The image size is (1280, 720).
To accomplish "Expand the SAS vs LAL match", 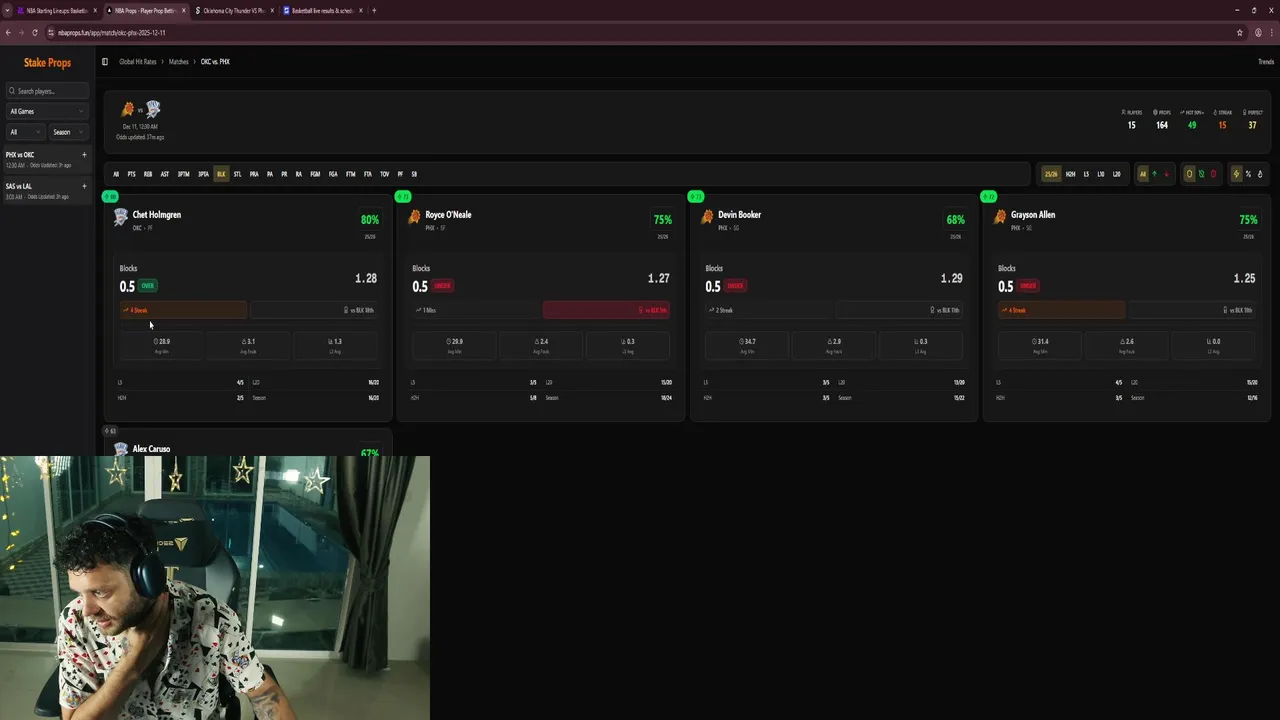I will click(84, 186).
